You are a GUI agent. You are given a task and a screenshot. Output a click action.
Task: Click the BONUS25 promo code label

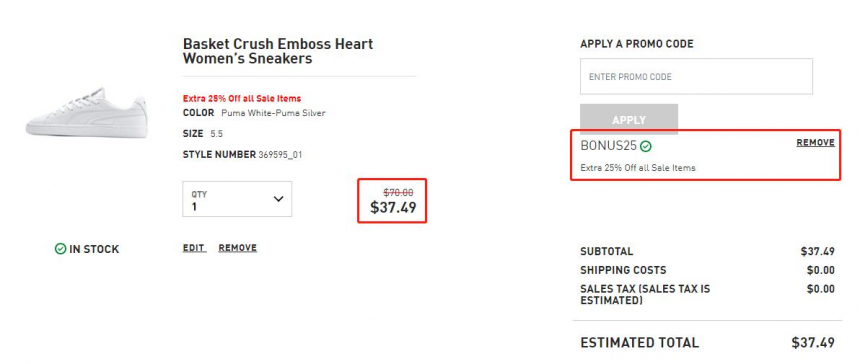pos(609,146)
